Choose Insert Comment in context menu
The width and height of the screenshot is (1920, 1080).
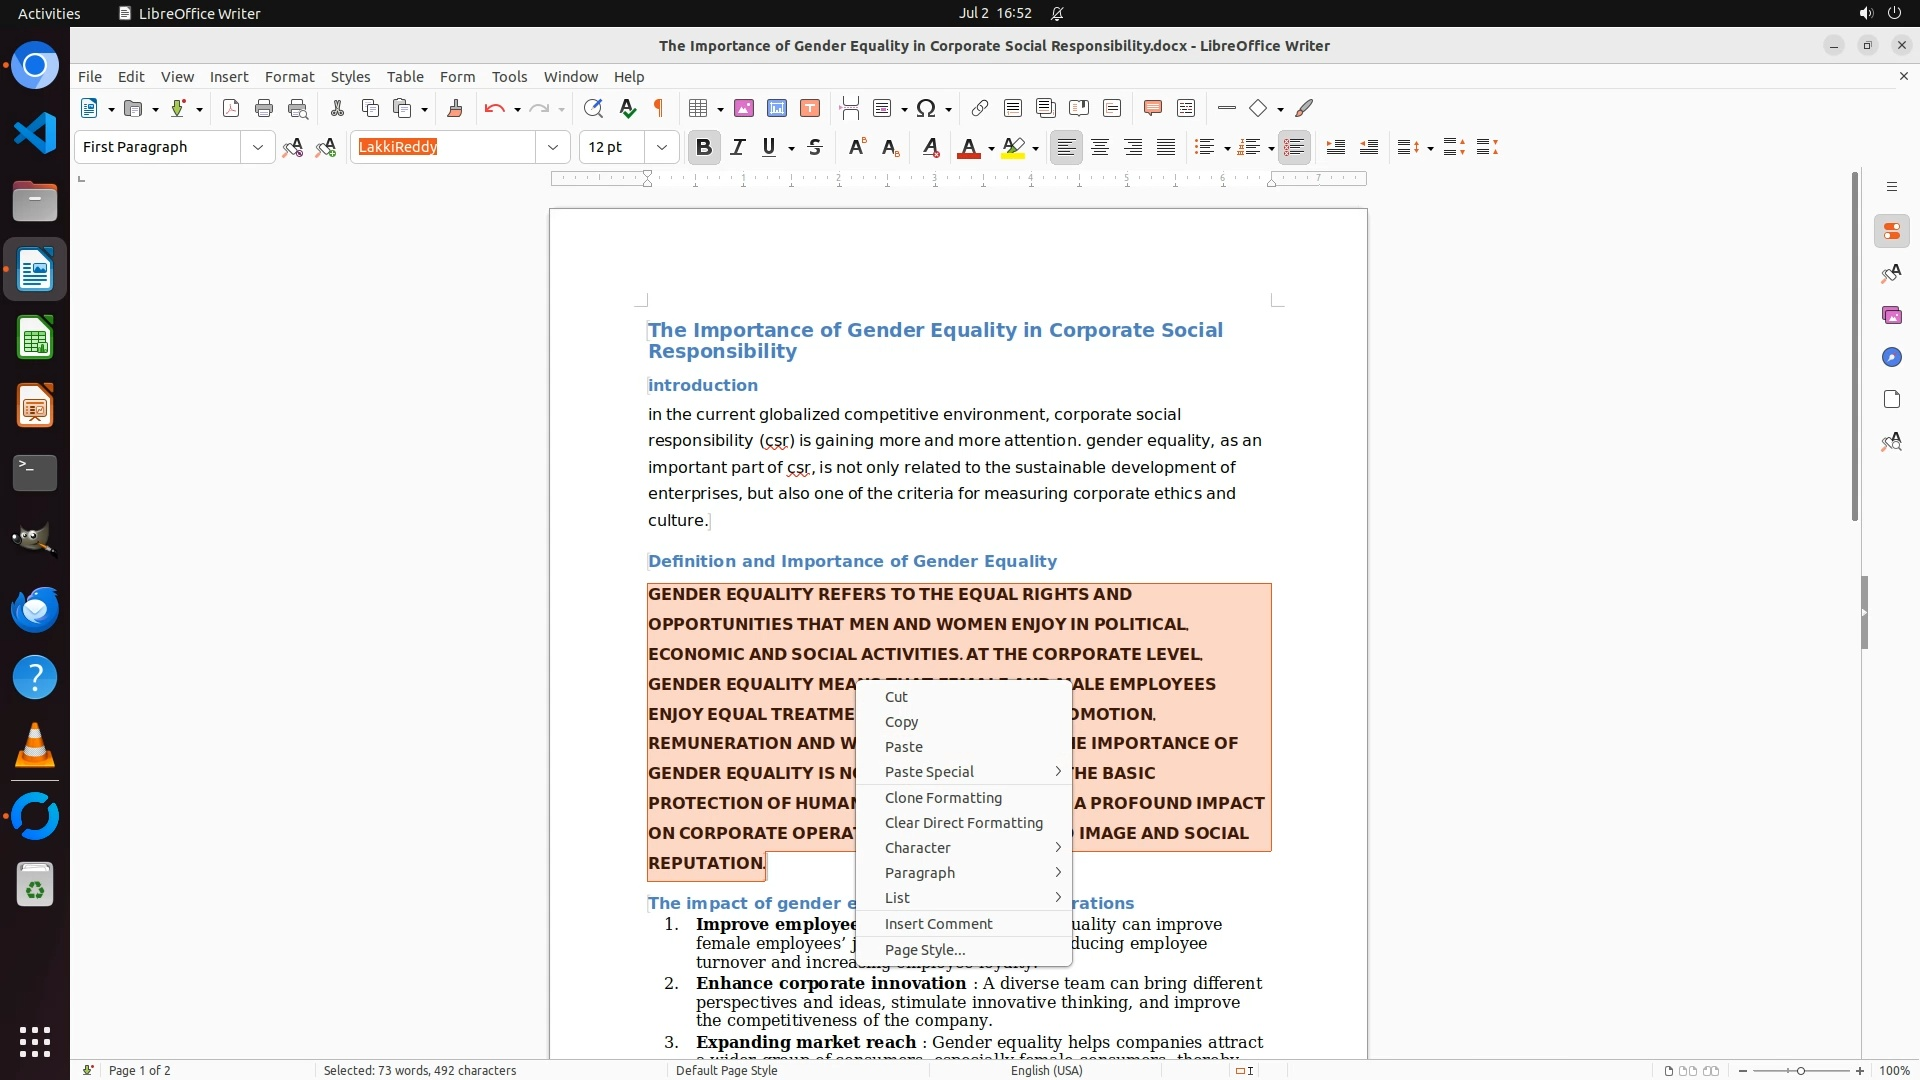coord(938,924)
